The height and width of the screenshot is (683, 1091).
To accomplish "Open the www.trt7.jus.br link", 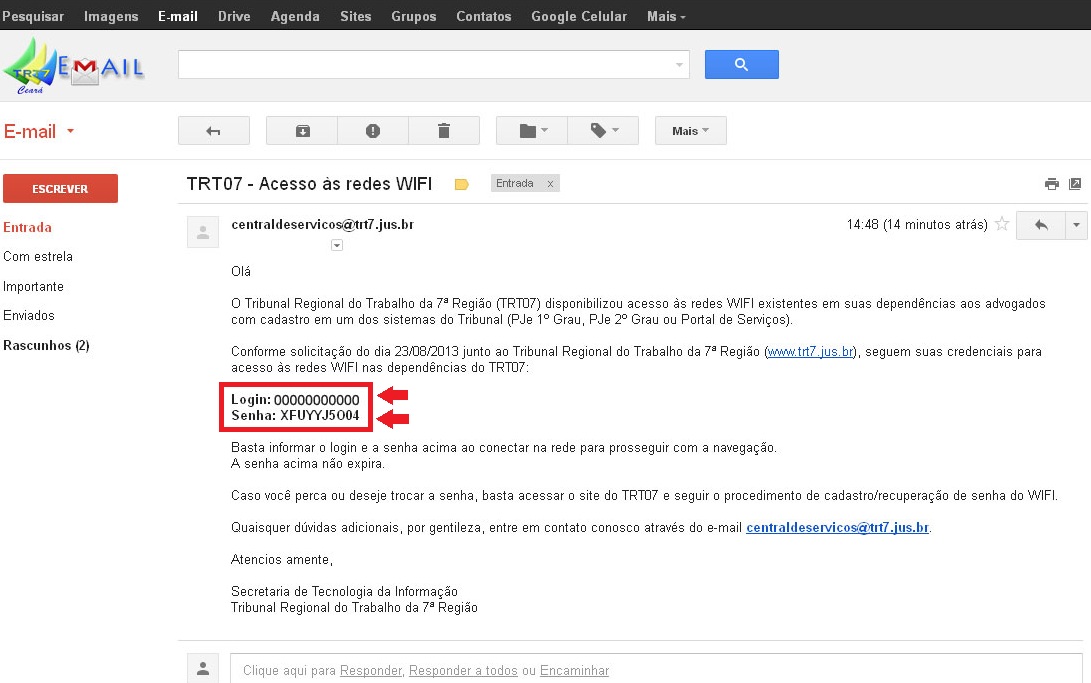I will pyautogui.click(x=811, y=352).
